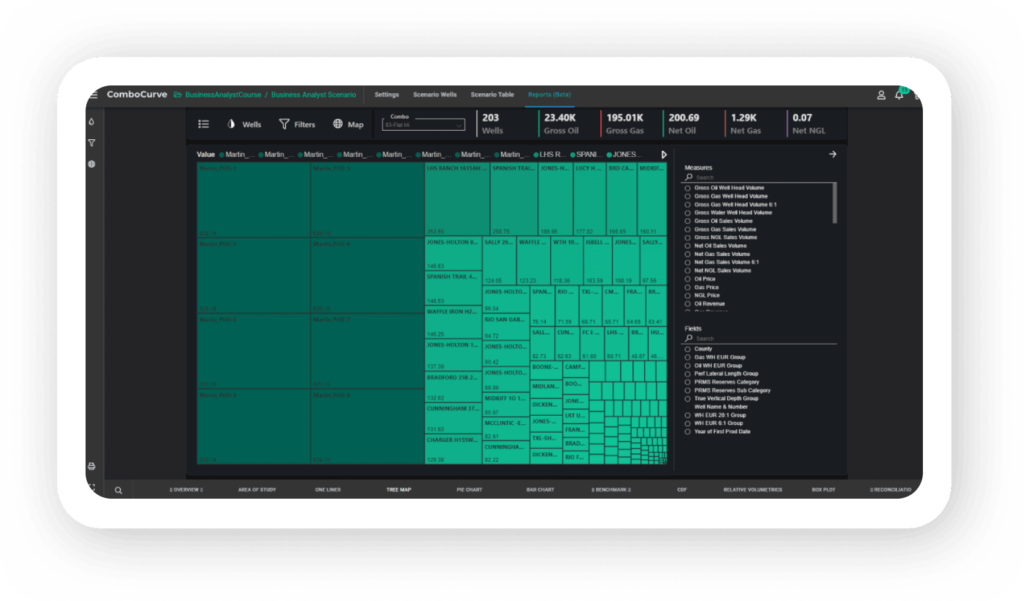The image size is (1024, 601).
Task: Open the Combo dropdown selector
Action: pyautogui.click(x=425, y=124)
